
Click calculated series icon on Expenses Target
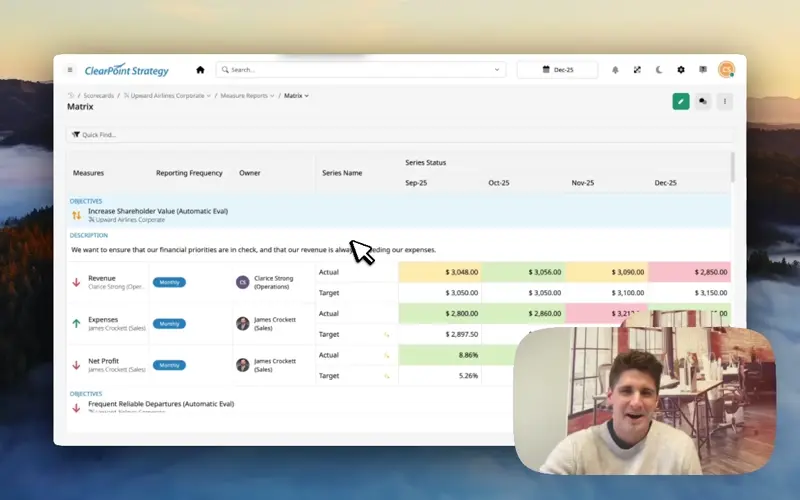tap(387, 335)
